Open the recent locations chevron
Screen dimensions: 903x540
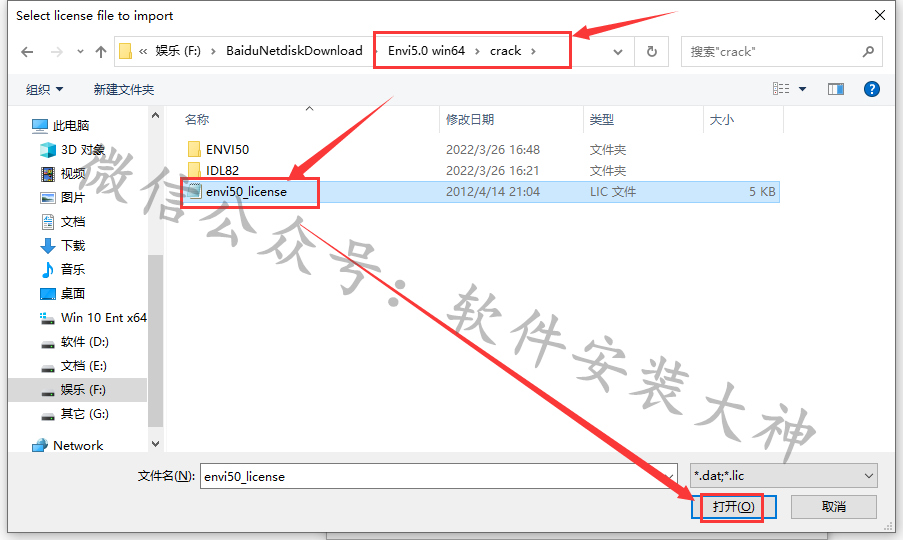pyautogui.click(x=80, y=52)
